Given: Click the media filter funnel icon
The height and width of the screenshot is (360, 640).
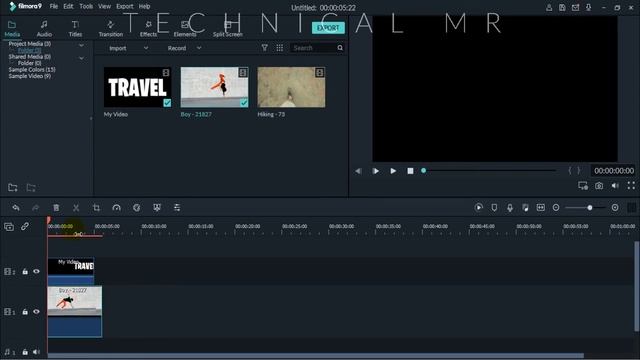Looking at the screenshot, I should [264, 48].
